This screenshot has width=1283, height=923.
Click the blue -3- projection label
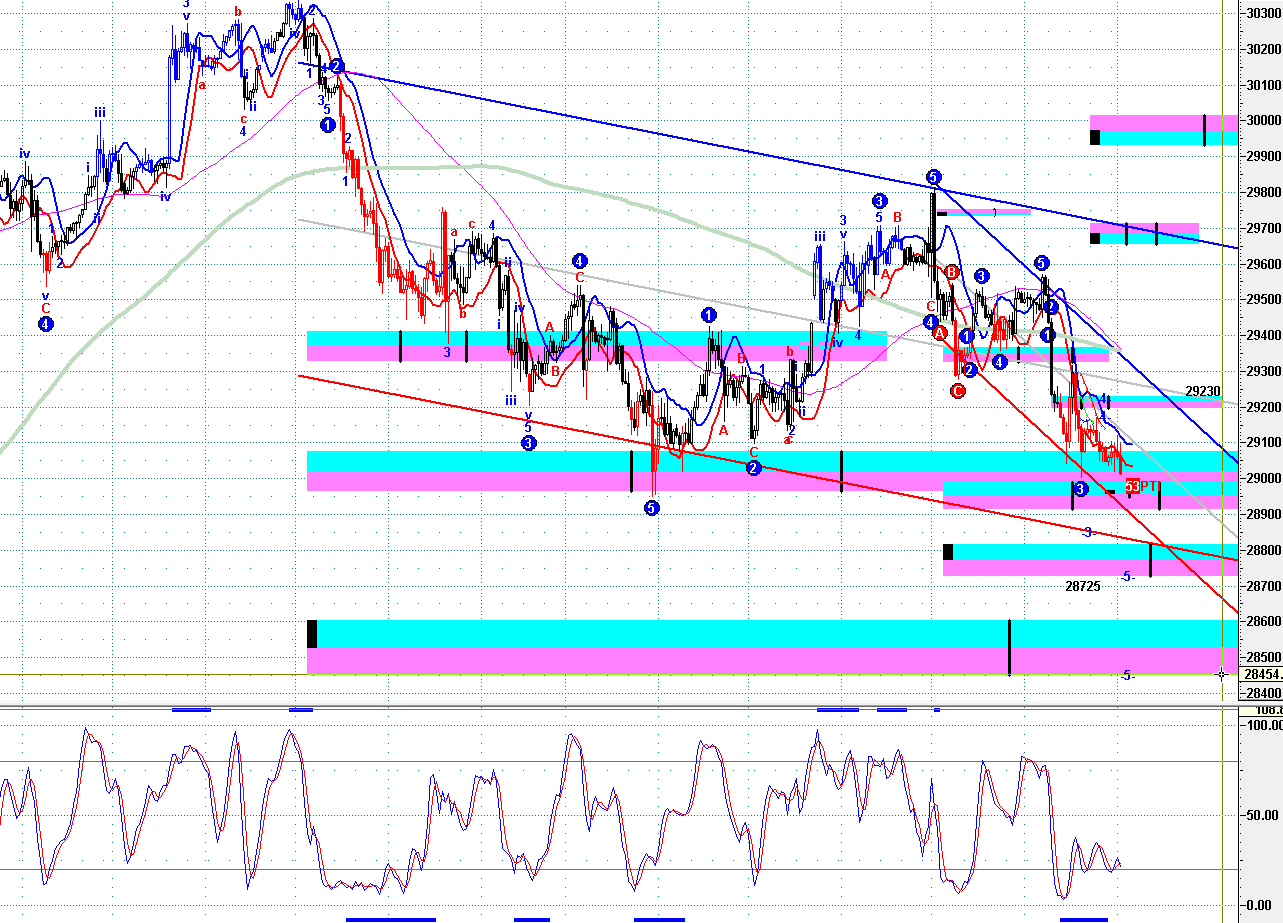tap(1088, 532)
